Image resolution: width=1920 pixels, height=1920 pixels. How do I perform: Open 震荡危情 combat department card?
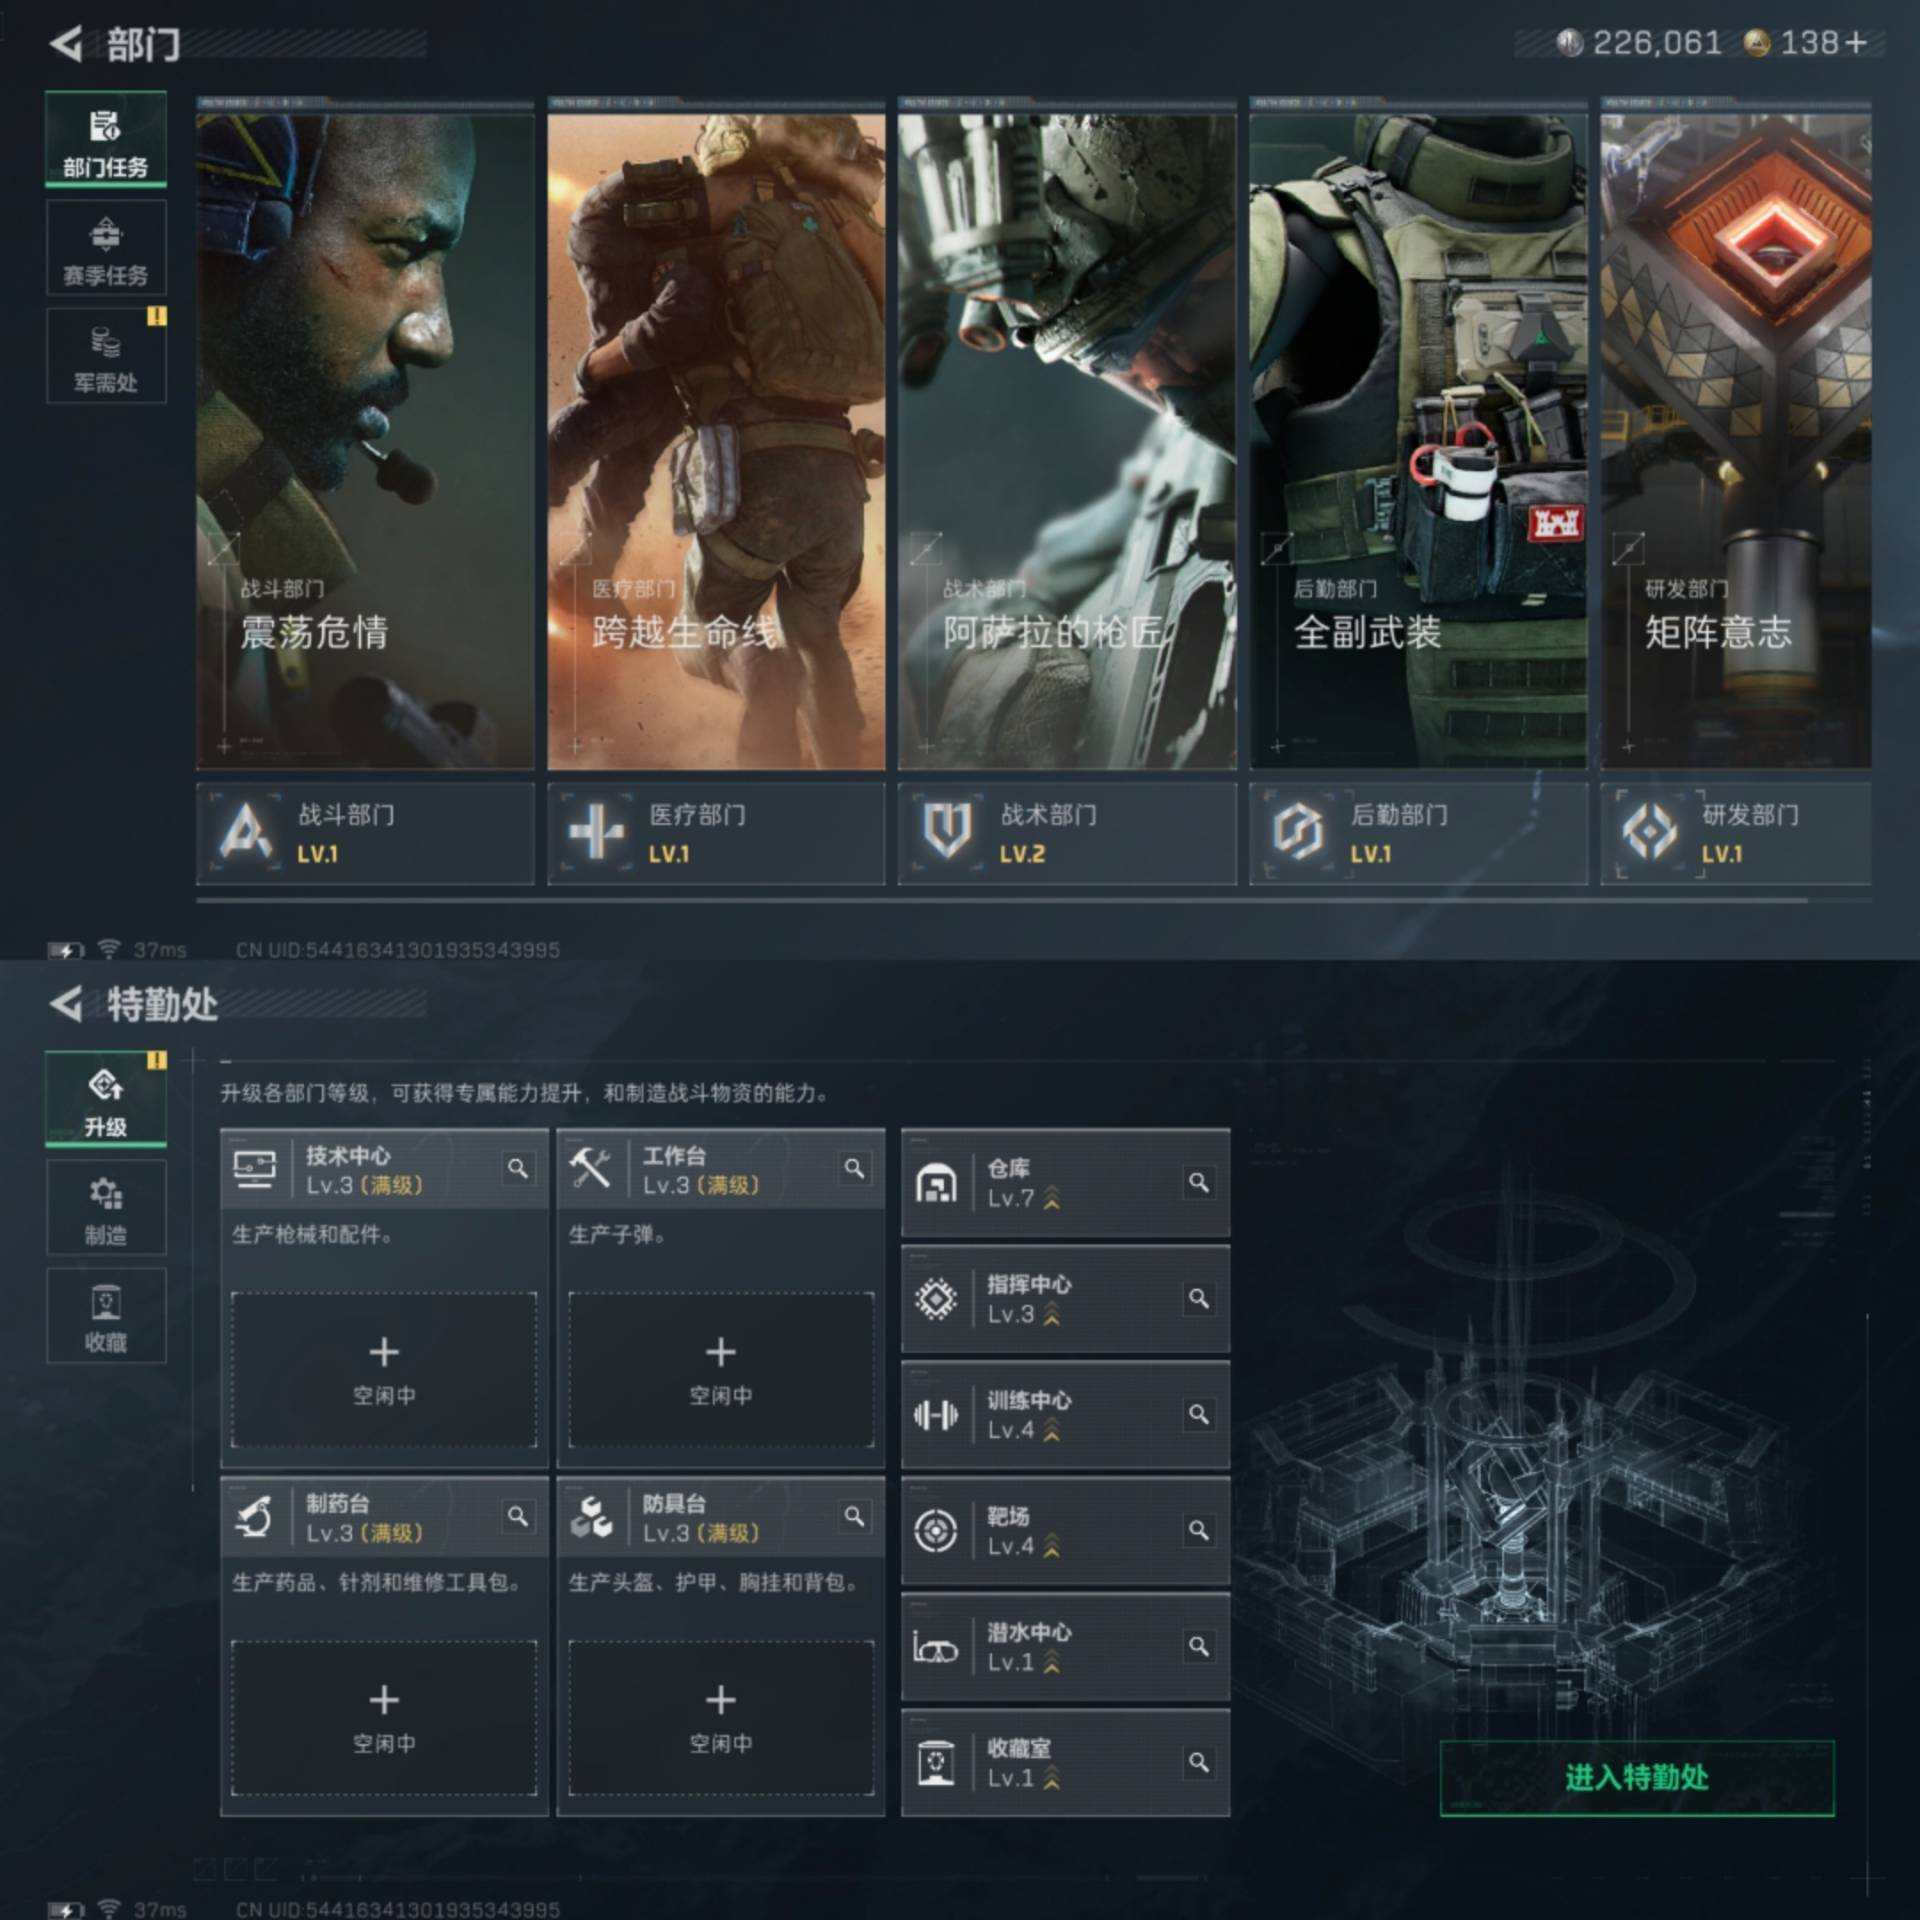[365, 440]
